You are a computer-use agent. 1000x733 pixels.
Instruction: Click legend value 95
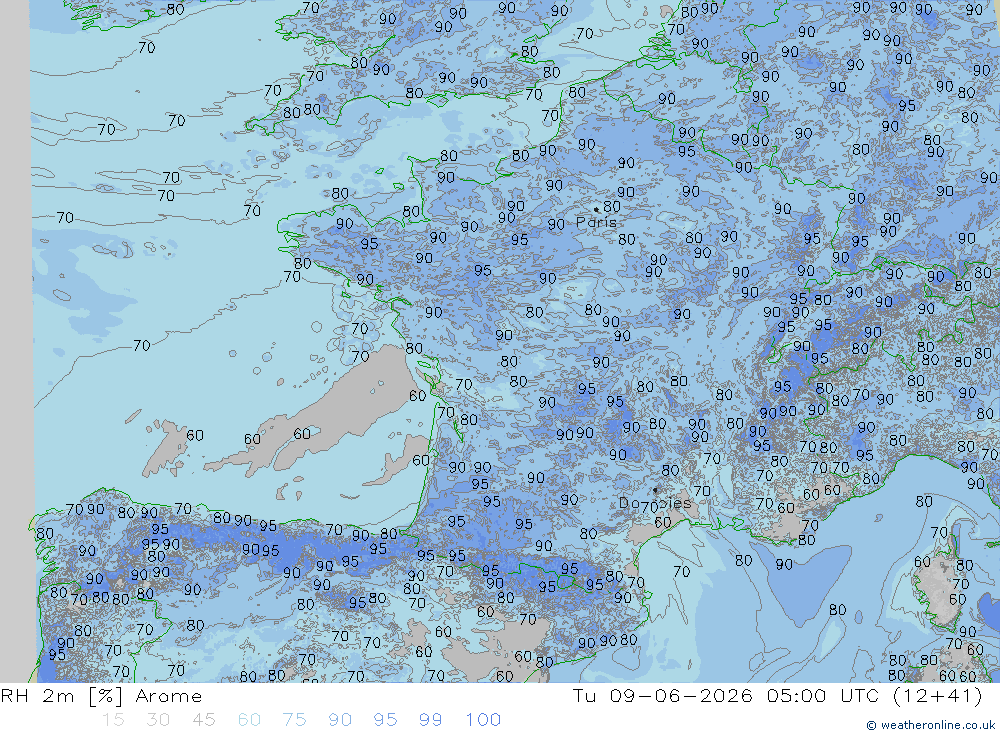tap(385, 720)
